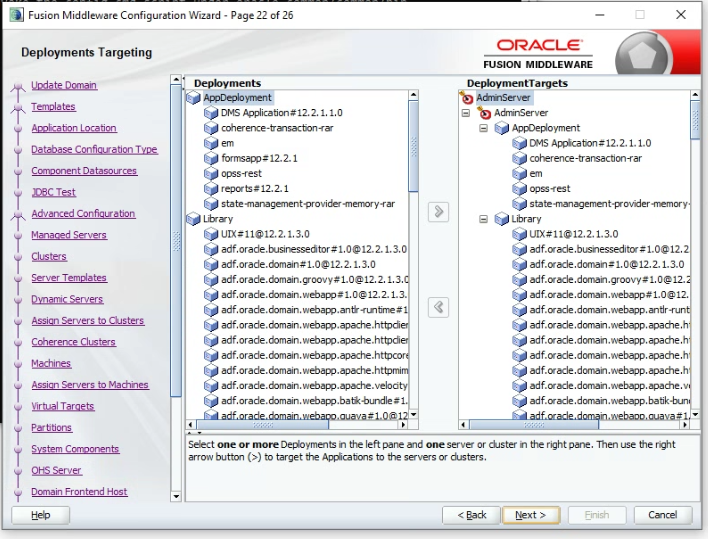This screenshot has height=539, width=708.
Task: Click DeploymentTargets vertical scroll up arrow
Action: (x=695, y=95)
